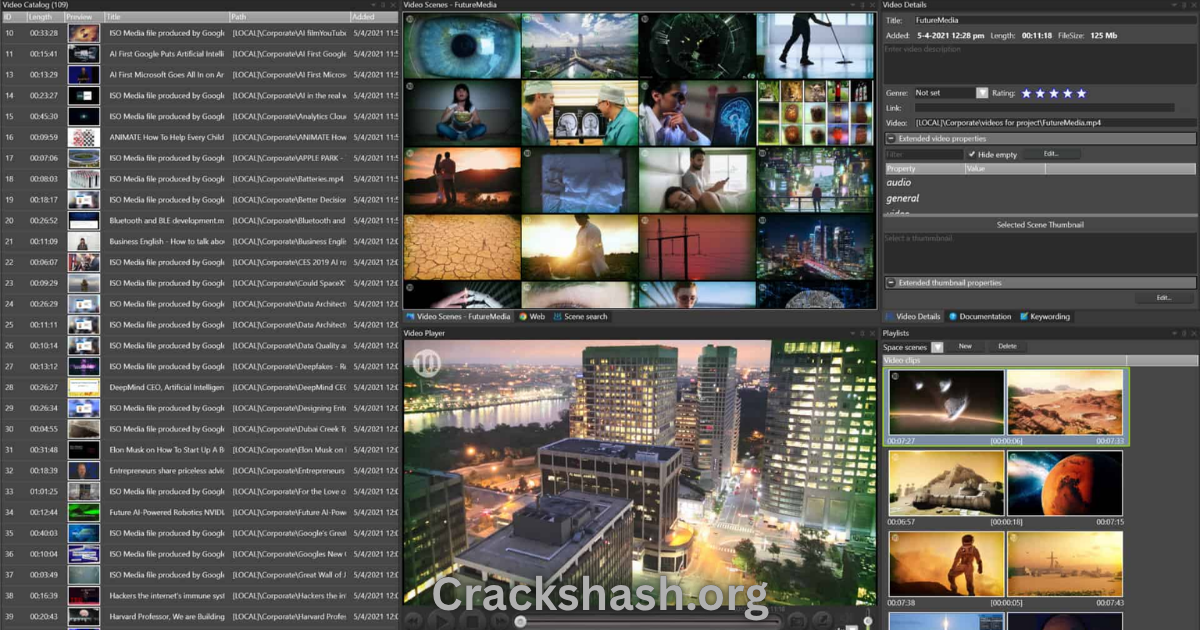Viewport: 1200px width, 630px height.
Task: Select the astronaut clip in playlist
Action: (x=946, y=564)
